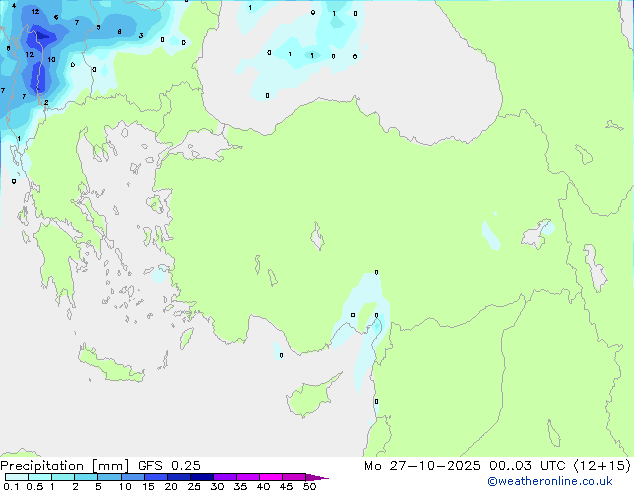The height and width of the screenshot is (490, 634).
Task: Click the legend scale label "40"
Action: pyautogui.click(x=263, y=486)
